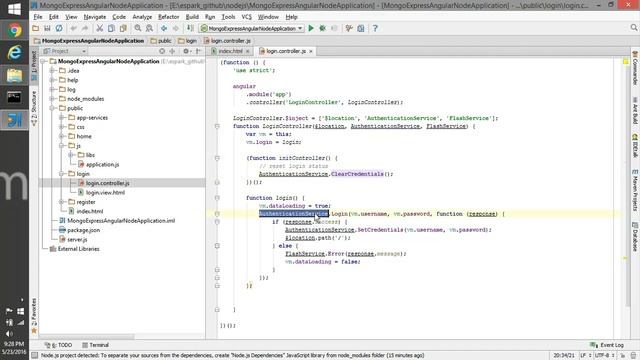Open the Favorites side tool window
Viewport: 640px width, 360px height.
pyautogui.click(x=34, y=316)
